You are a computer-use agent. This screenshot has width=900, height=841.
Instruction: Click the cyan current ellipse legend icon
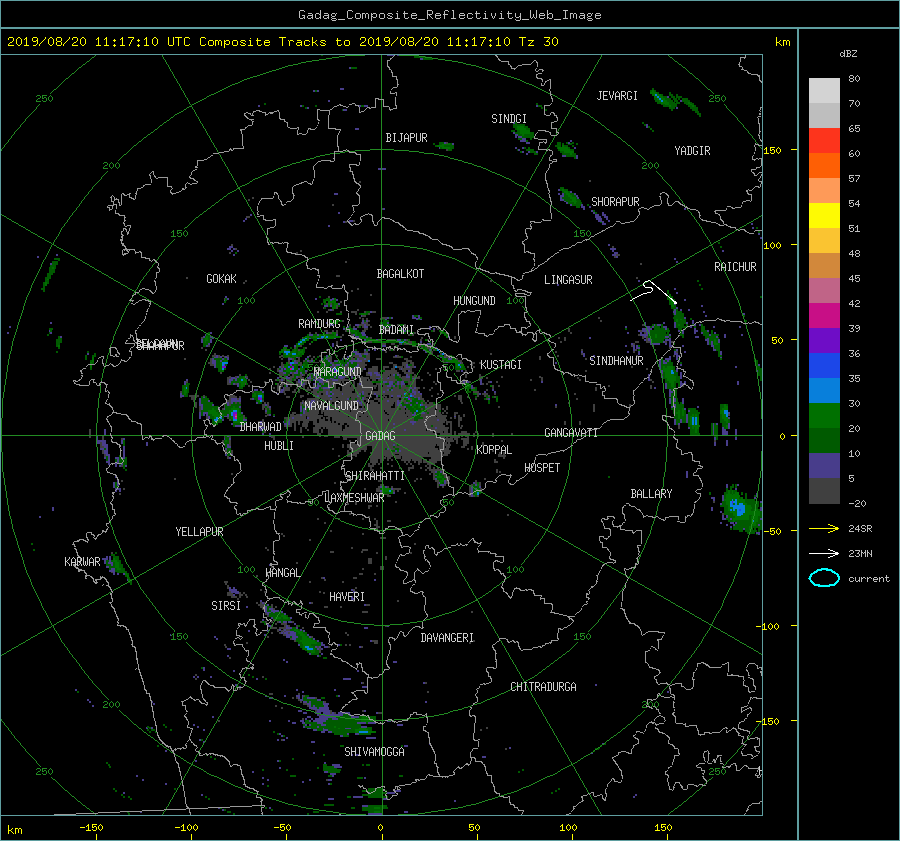click(824, 578)
